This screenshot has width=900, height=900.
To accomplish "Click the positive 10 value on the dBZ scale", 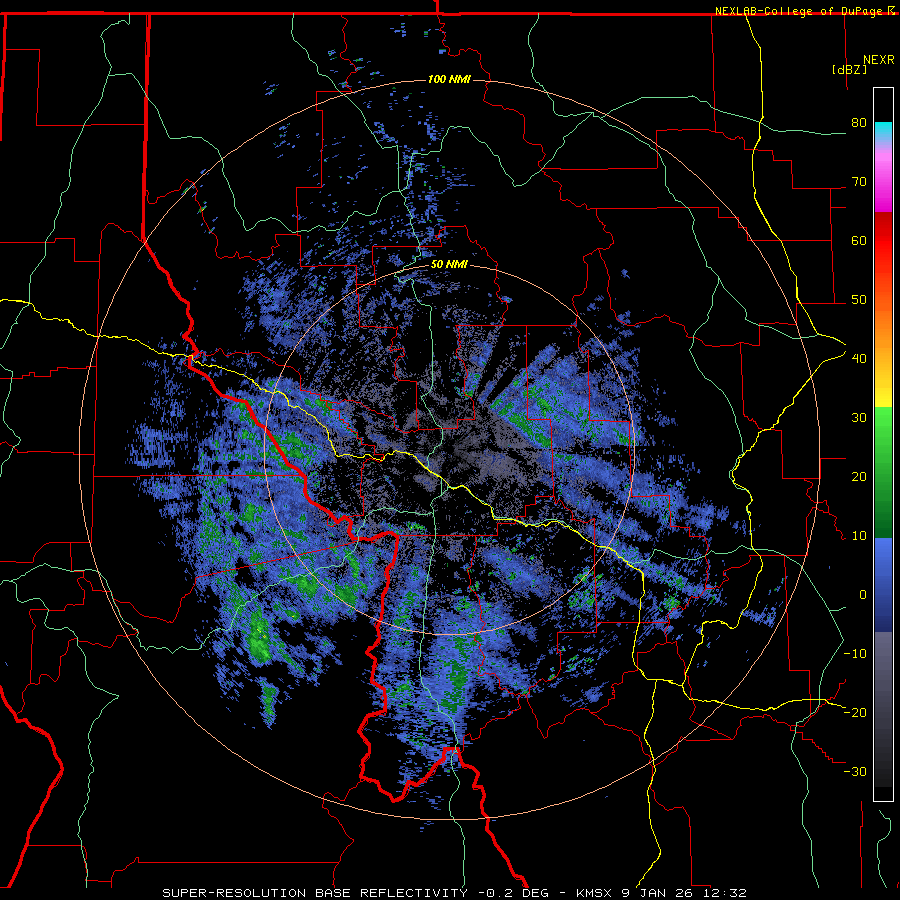I will [x=859, y=536].
